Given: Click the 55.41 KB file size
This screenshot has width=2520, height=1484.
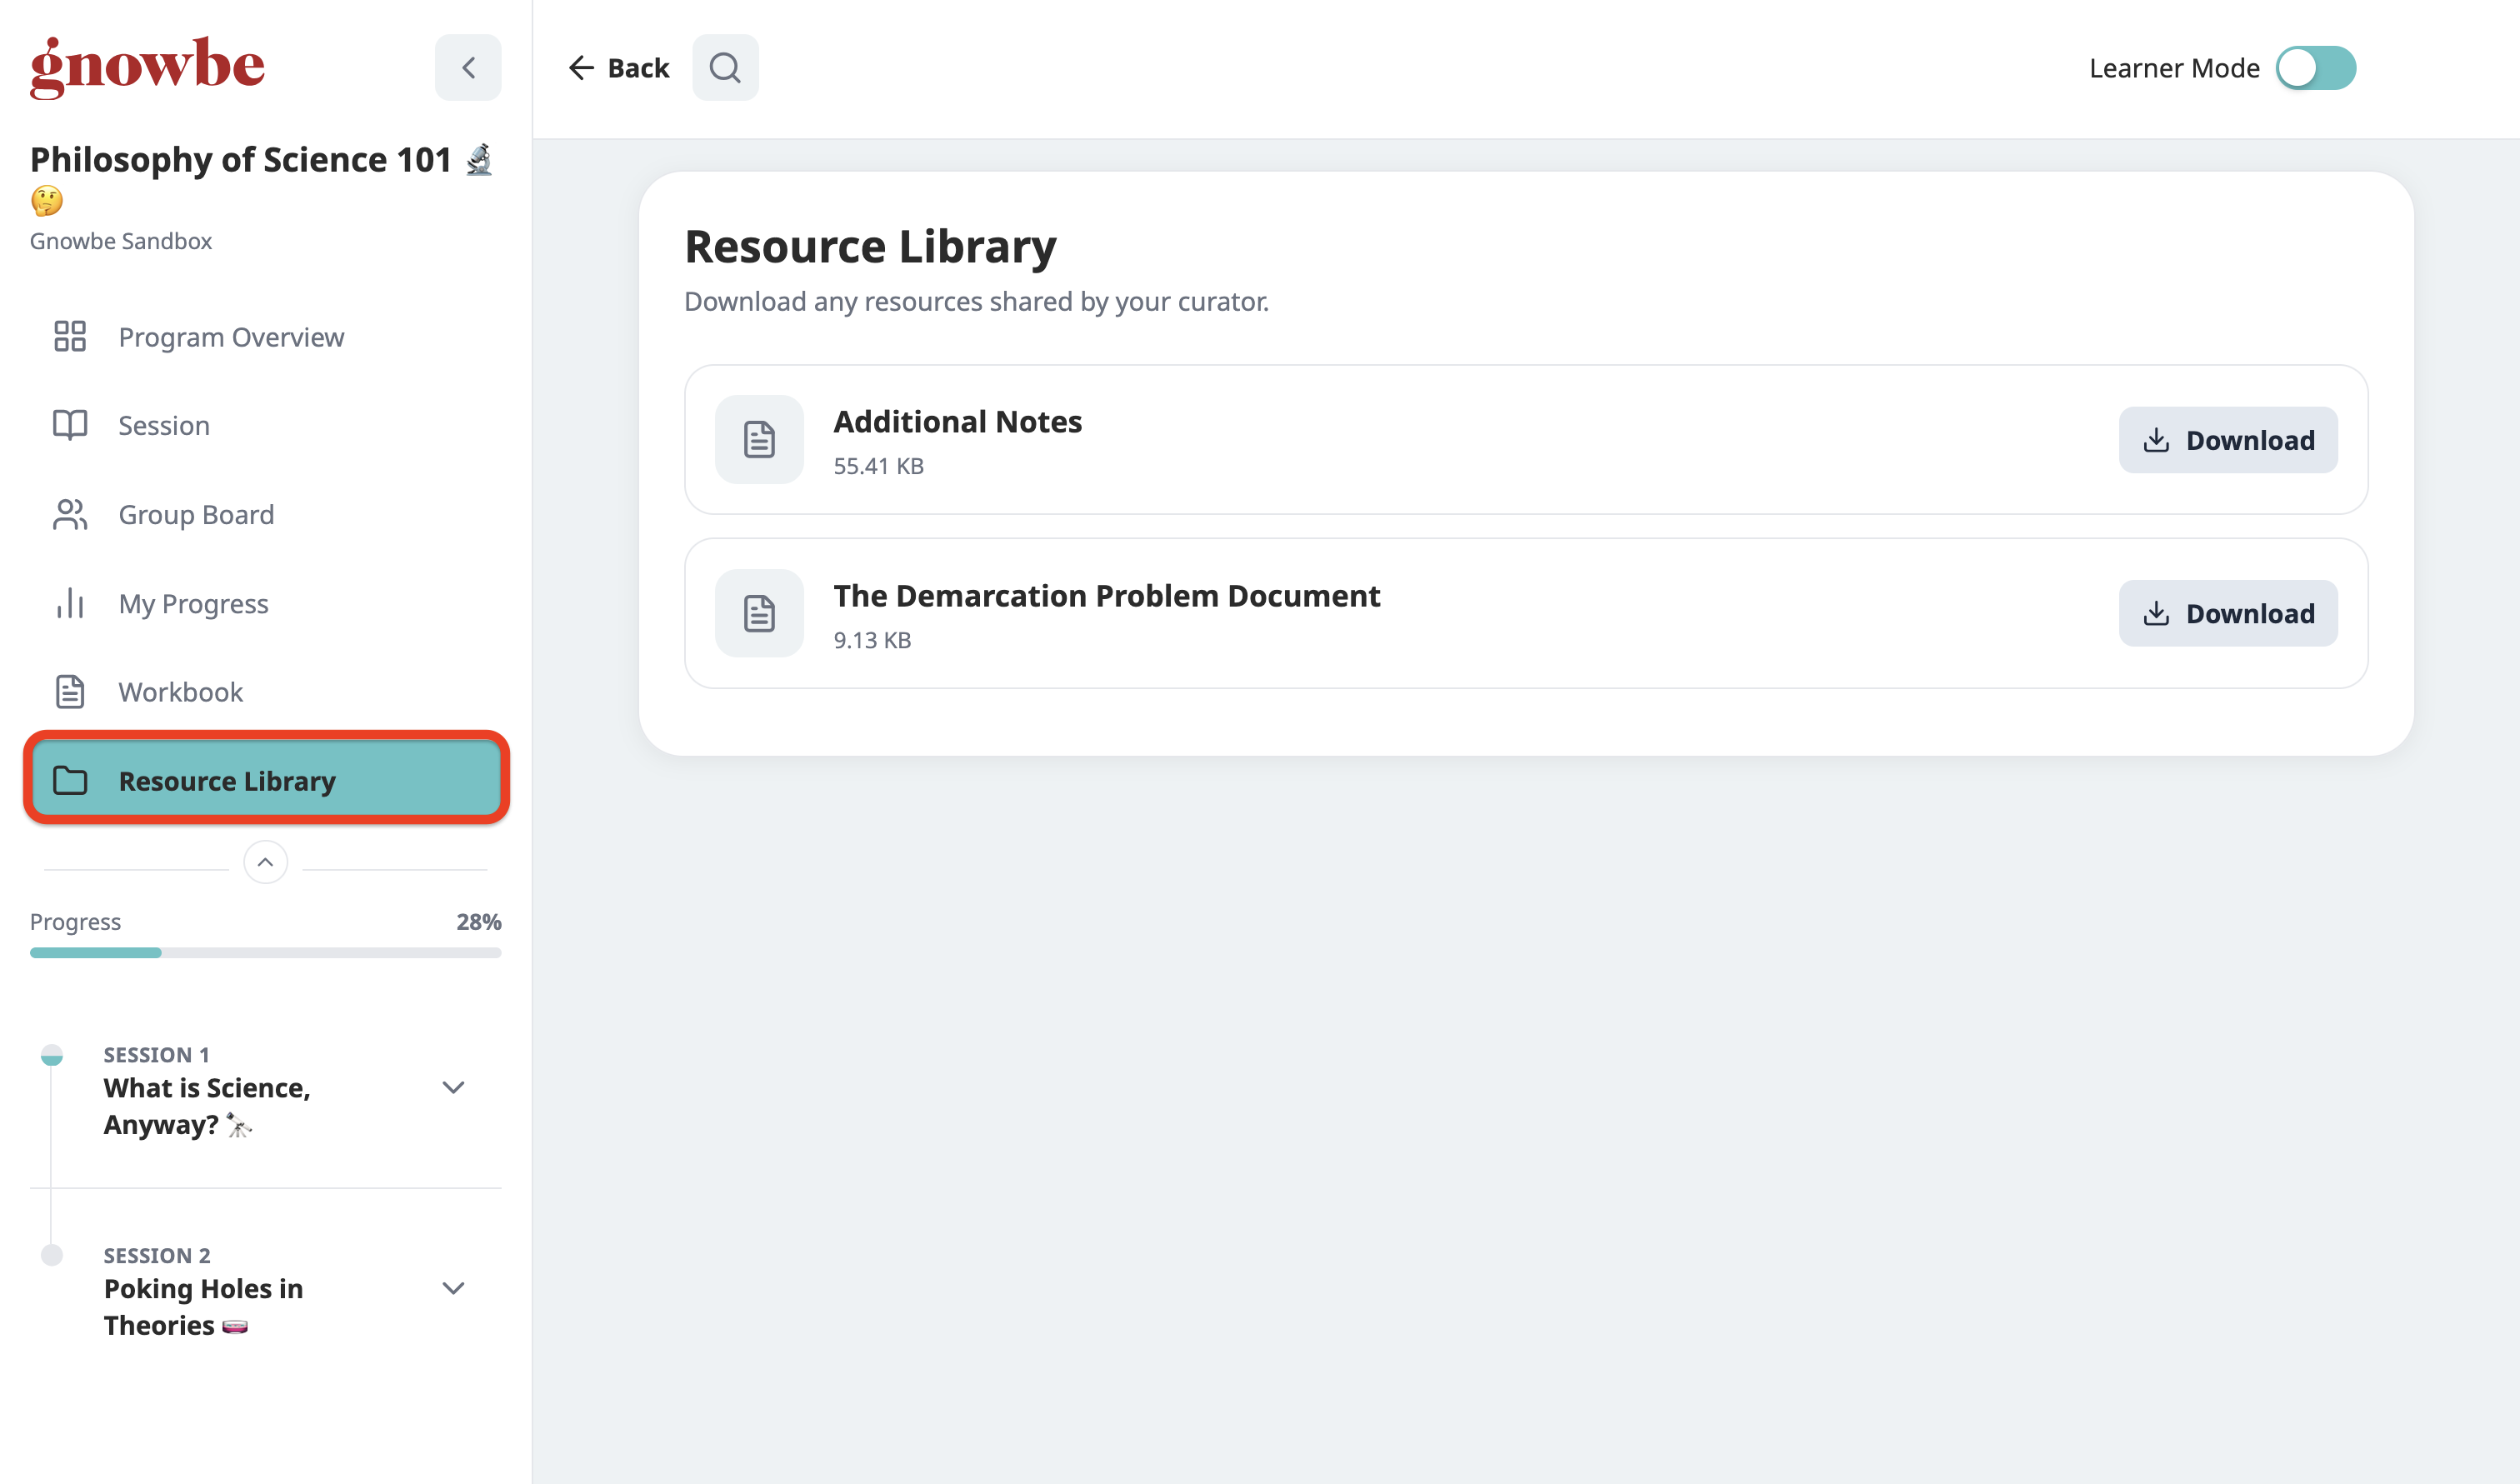Looking at the screenshot, I should click(x=878, y=466).
